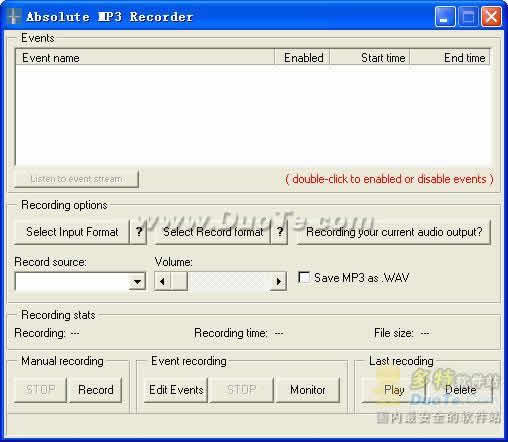Image resolution: width=508 pixels, height=442 pixels.
Task: Click the Enabled column header
Action: coord(302,58)
